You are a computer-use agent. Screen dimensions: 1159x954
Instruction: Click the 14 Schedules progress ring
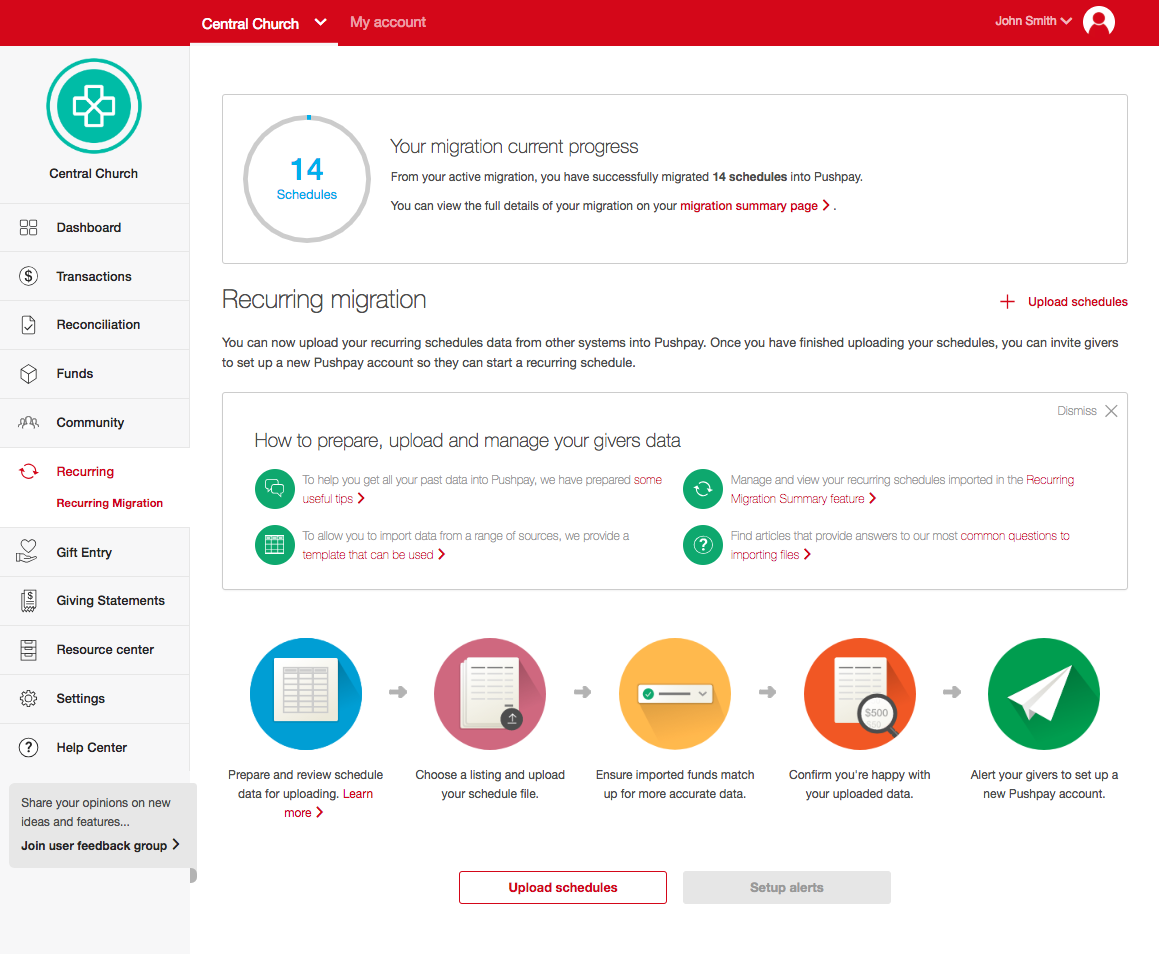point(307,179)
